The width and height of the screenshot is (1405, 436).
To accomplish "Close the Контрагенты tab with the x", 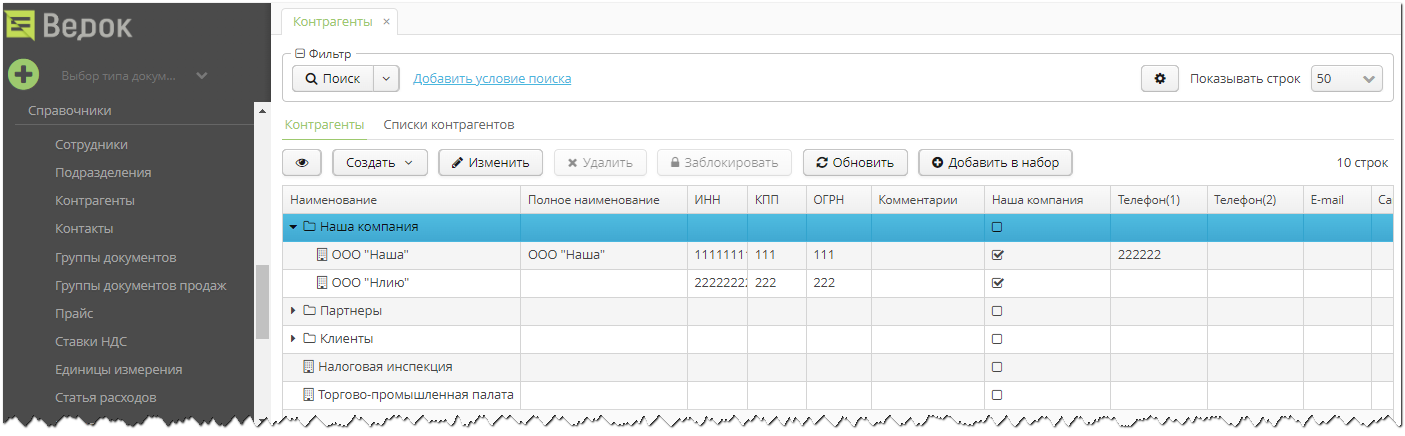I will click(x=387, y=21).
